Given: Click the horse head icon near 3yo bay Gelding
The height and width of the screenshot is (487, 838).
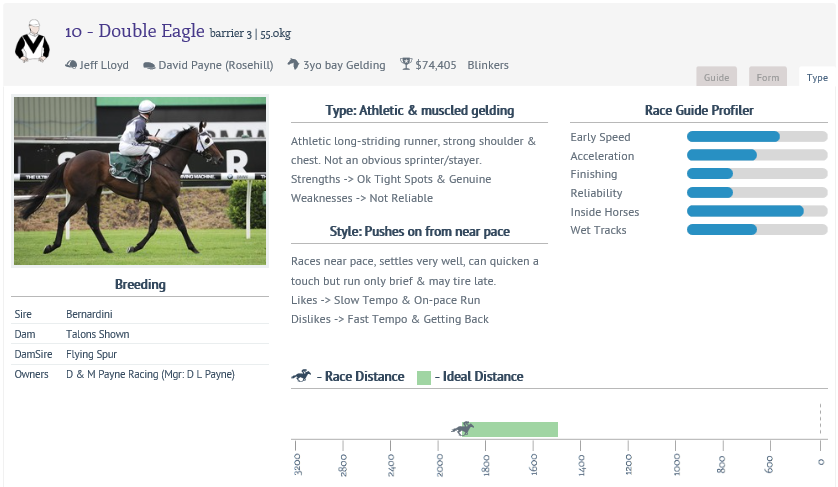Looking at the screenshot, I should [x=293, y=65].
